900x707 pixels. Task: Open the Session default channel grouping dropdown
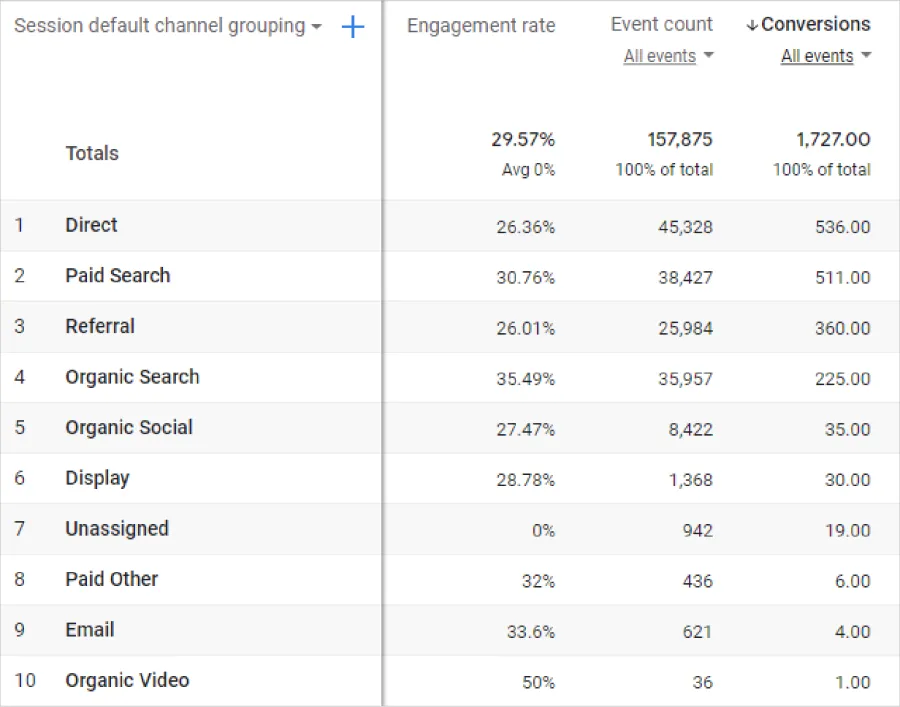(x=168, y=26)
